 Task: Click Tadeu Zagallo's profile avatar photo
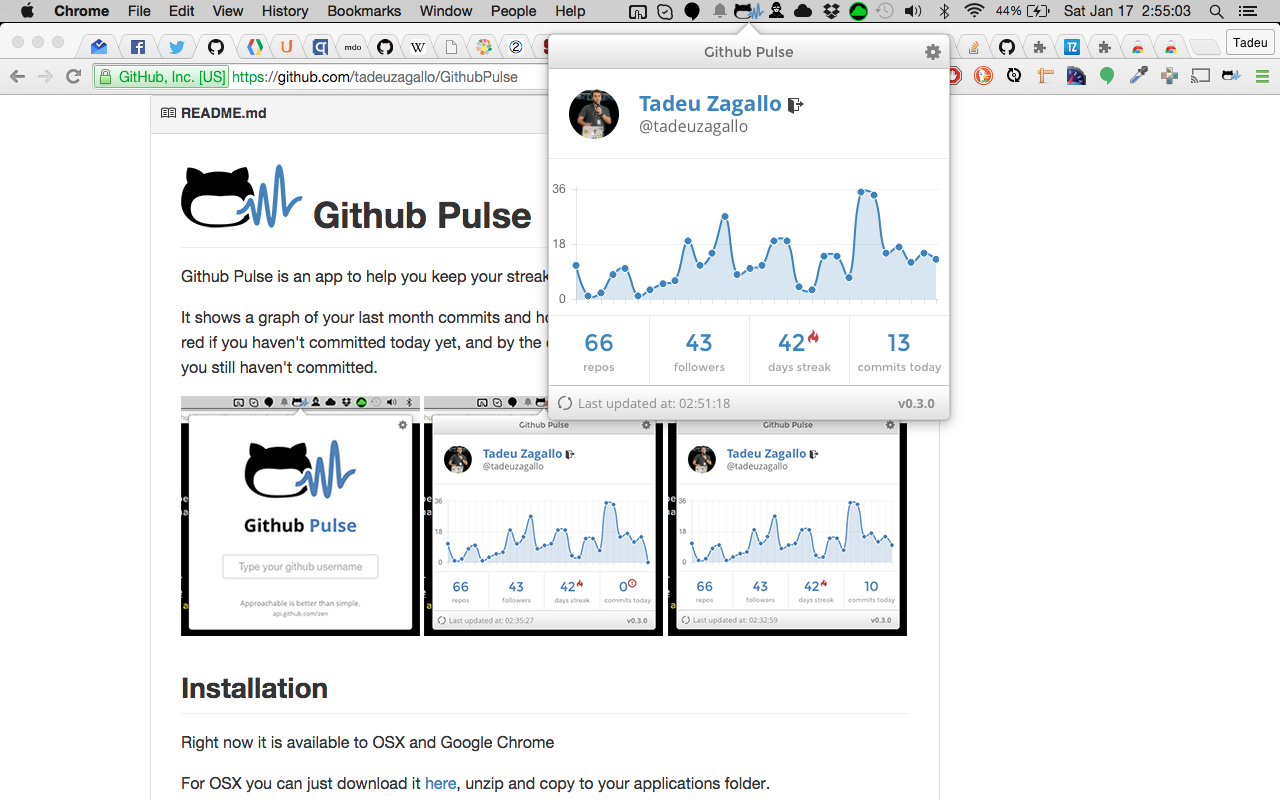[594, 113]
